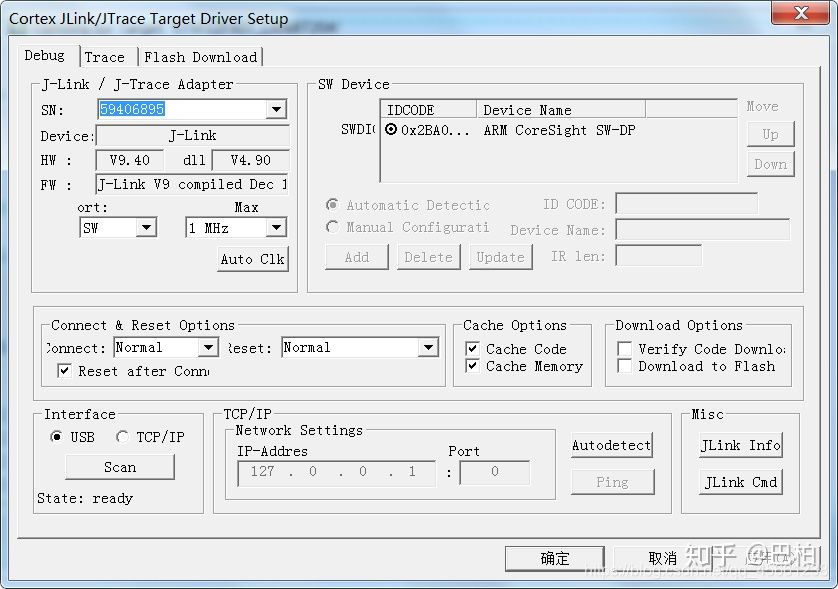This screenshot has height=589, width=838.
Task: Expand the Connect Normal dropdown
Action: (208, 348)
